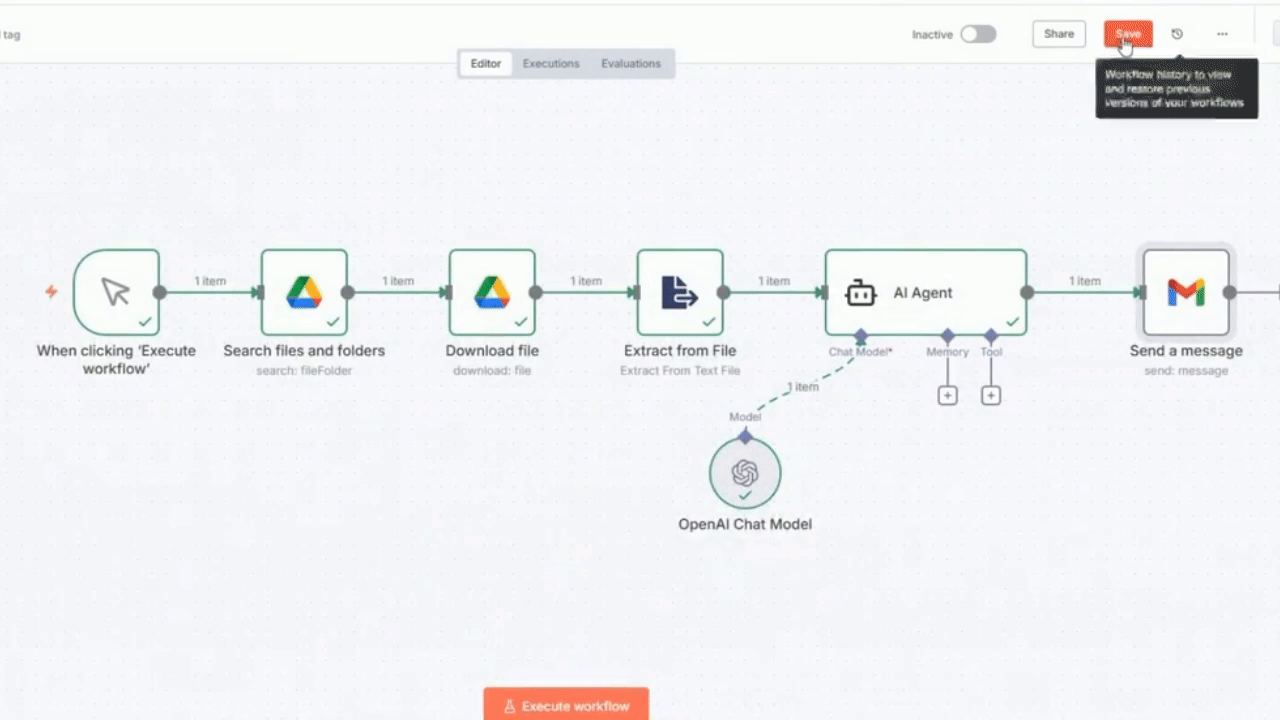Toggle the workflow Inactive switch
This screenshot has height=720, width=1280.
click(978, 34)
